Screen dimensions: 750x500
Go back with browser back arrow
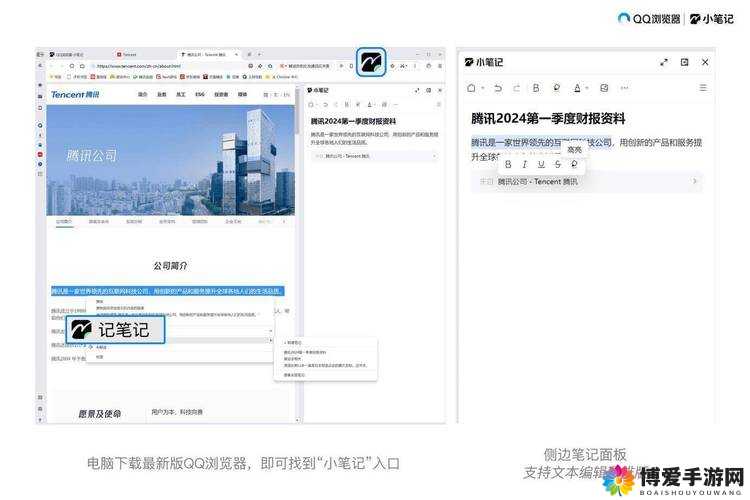click(x=51, y=66)
